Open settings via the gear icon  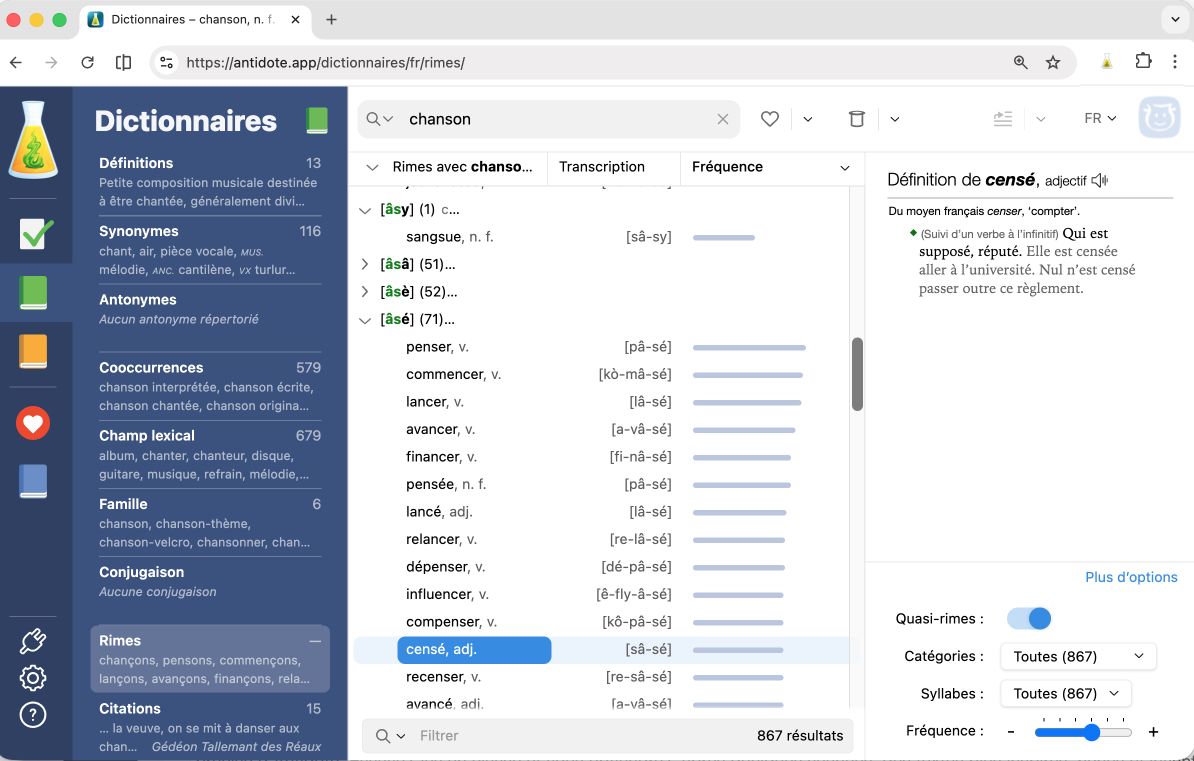point(33,678)
